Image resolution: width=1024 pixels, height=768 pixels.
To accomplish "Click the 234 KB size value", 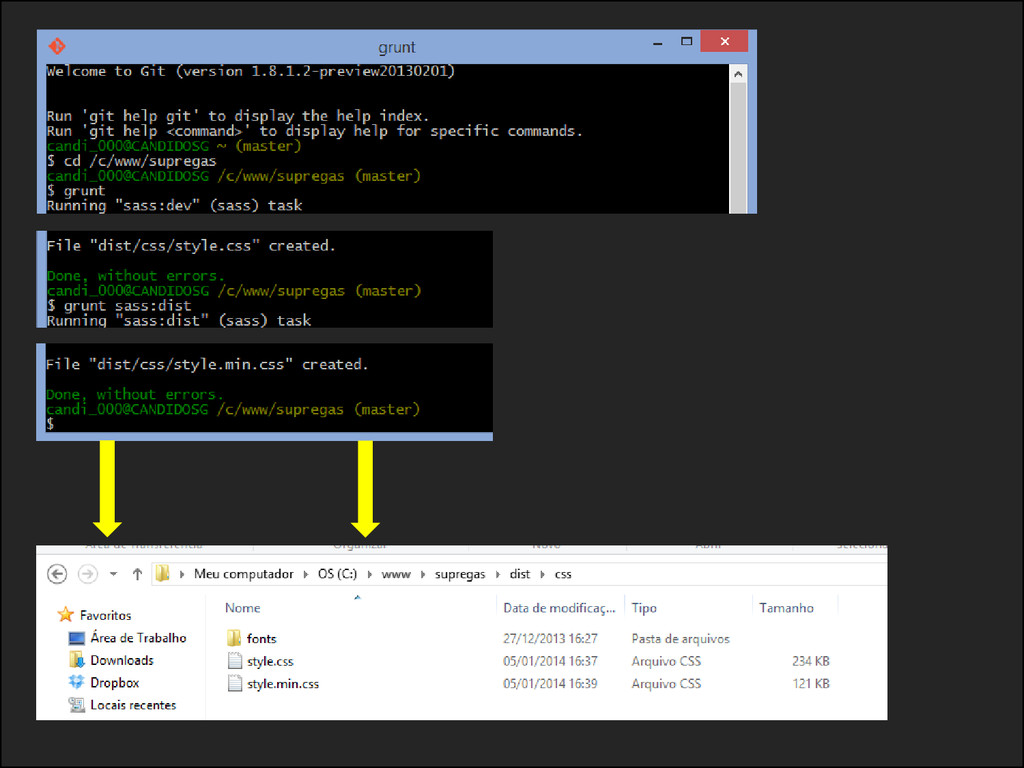I will 810,661.
